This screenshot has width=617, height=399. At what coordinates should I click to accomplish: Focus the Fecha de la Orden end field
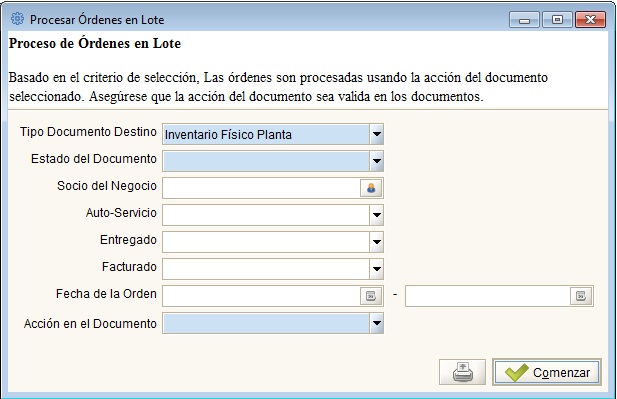(488, 296)
